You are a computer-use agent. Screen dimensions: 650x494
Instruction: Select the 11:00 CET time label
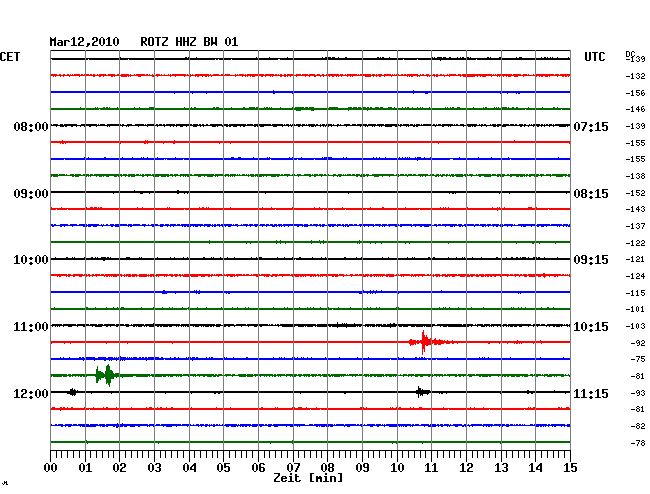31,327
